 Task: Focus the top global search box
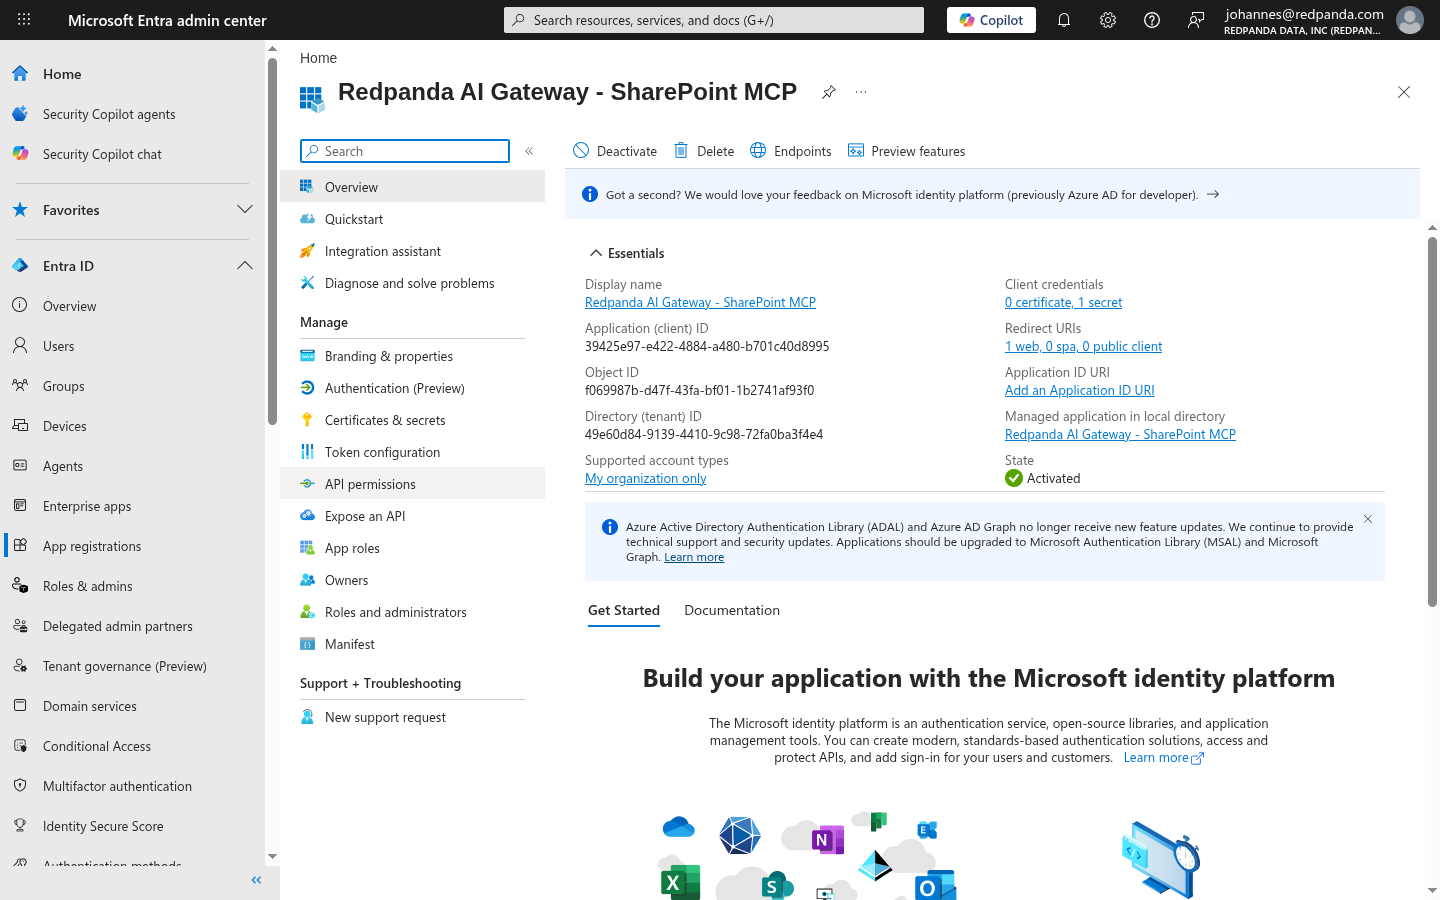pyautogui.click(x=714, y=20)
